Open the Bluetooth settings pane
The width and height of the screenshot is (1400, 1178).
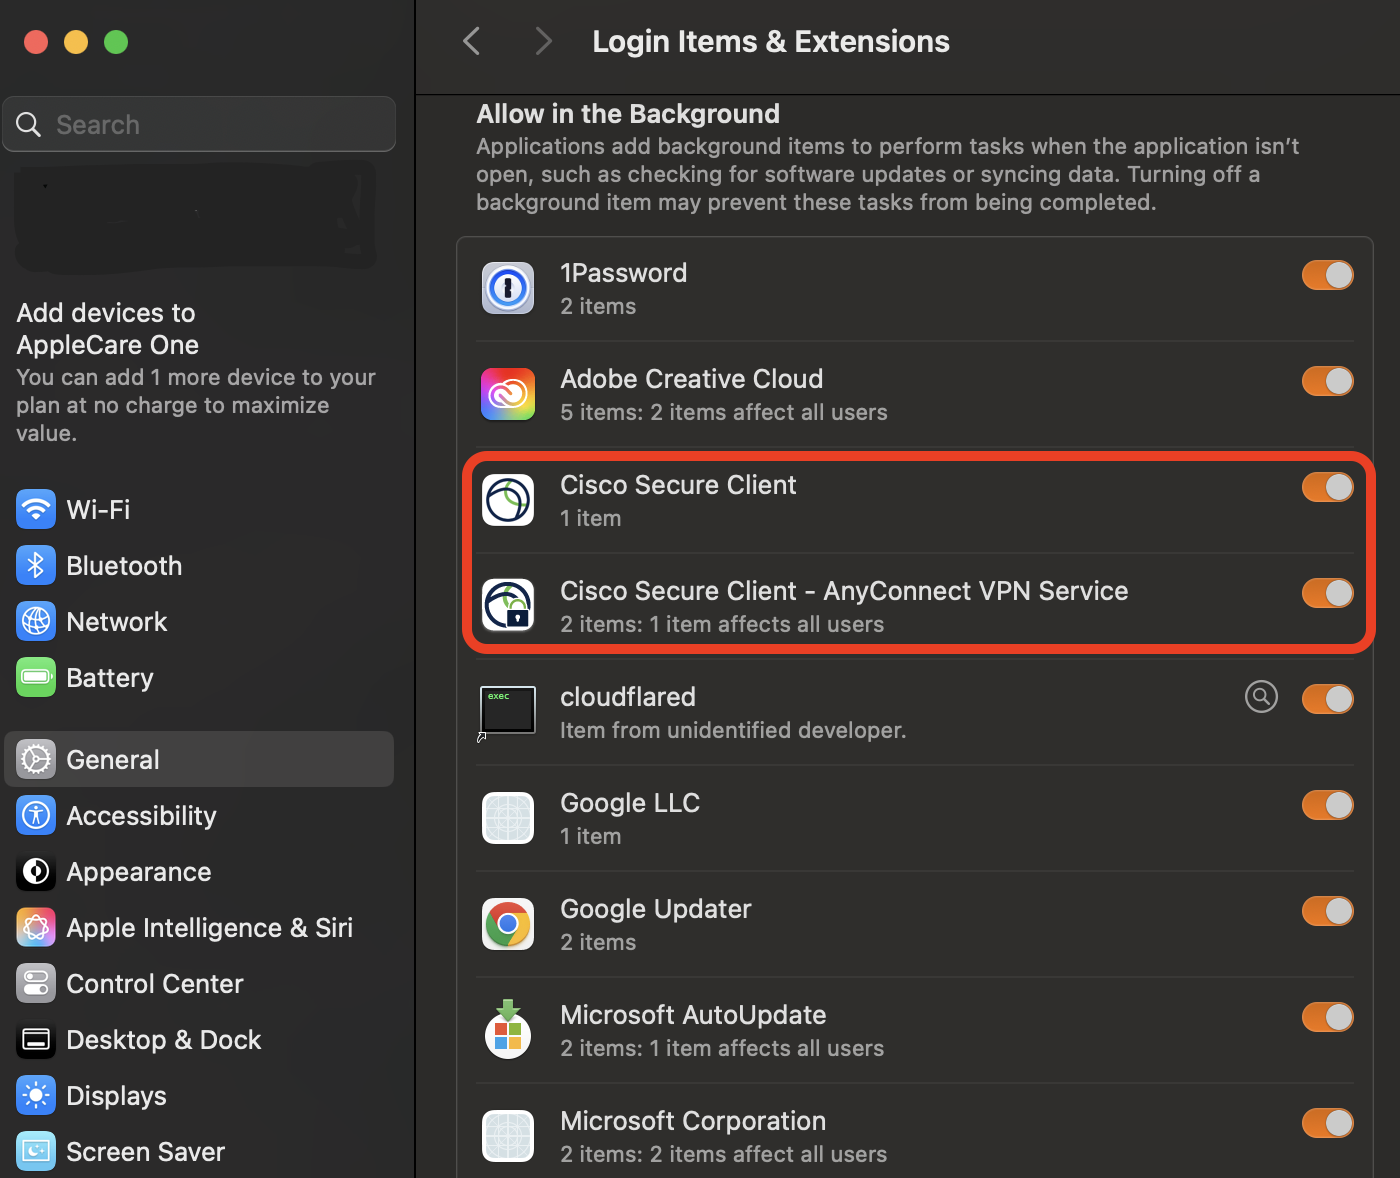pyautogui.click(x=199, y=565)
